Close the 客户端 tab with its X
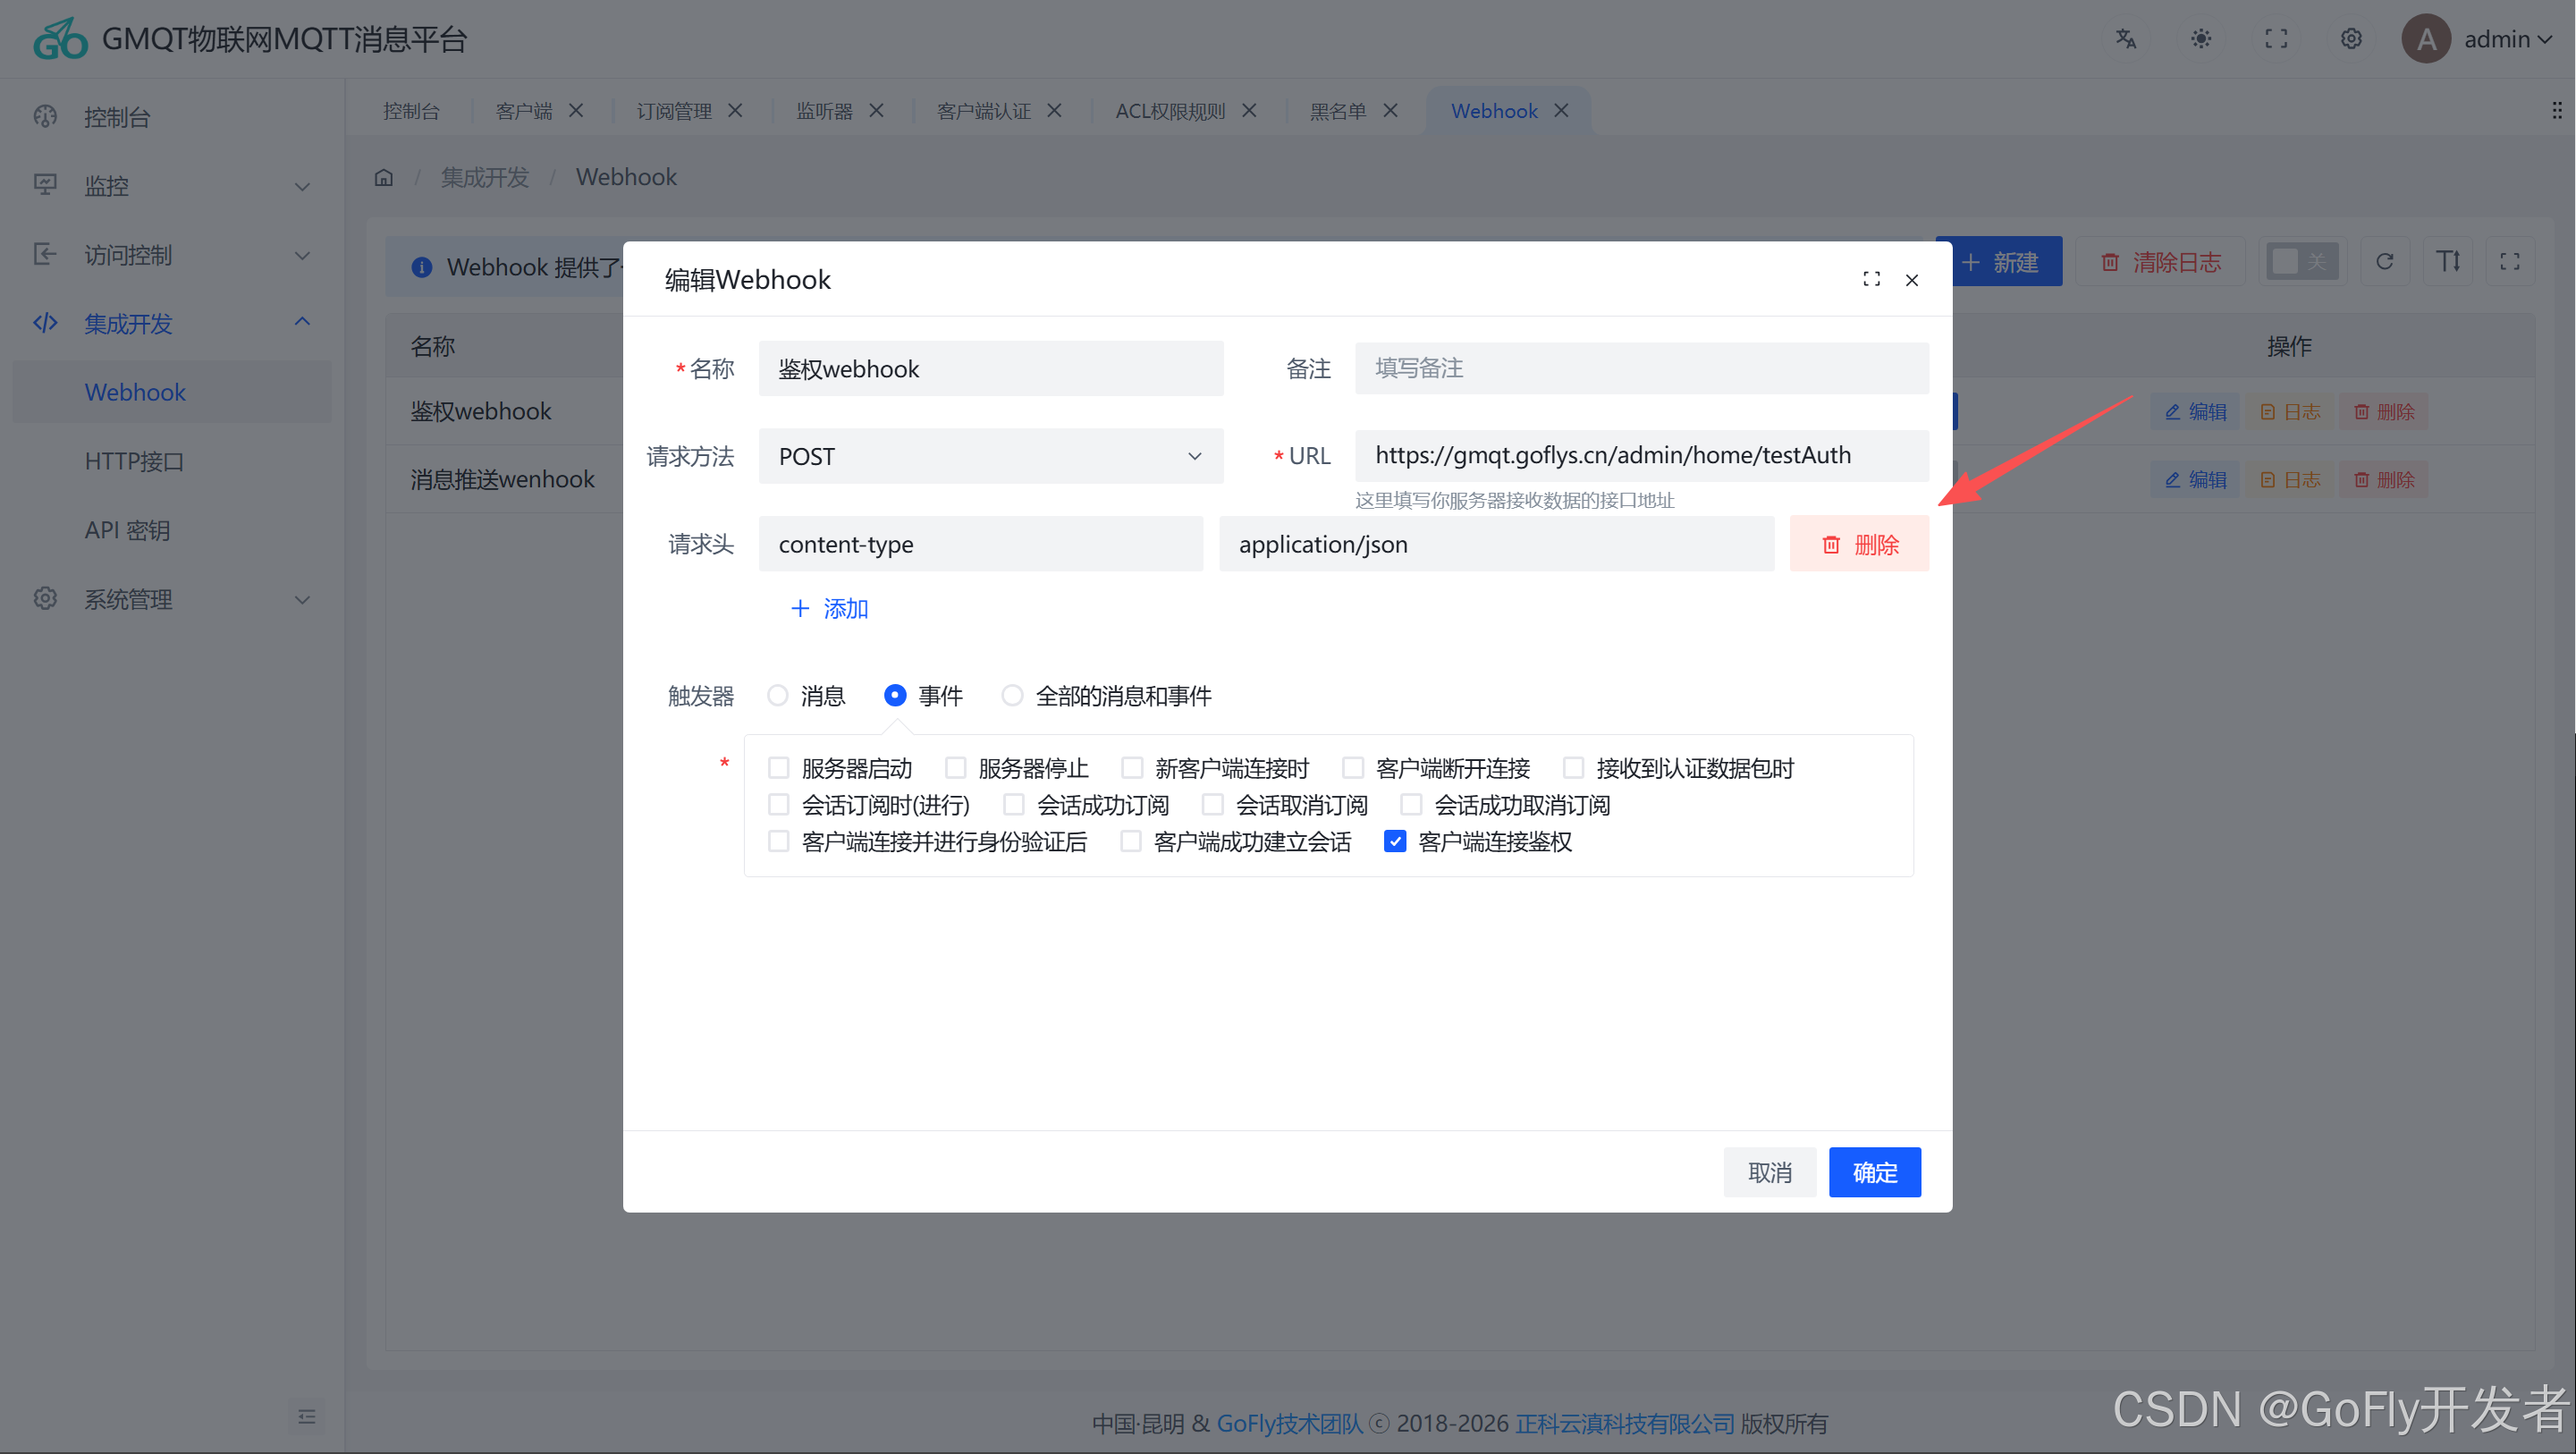Viewport: 2576px width, 1454px height. pos(576,111)
